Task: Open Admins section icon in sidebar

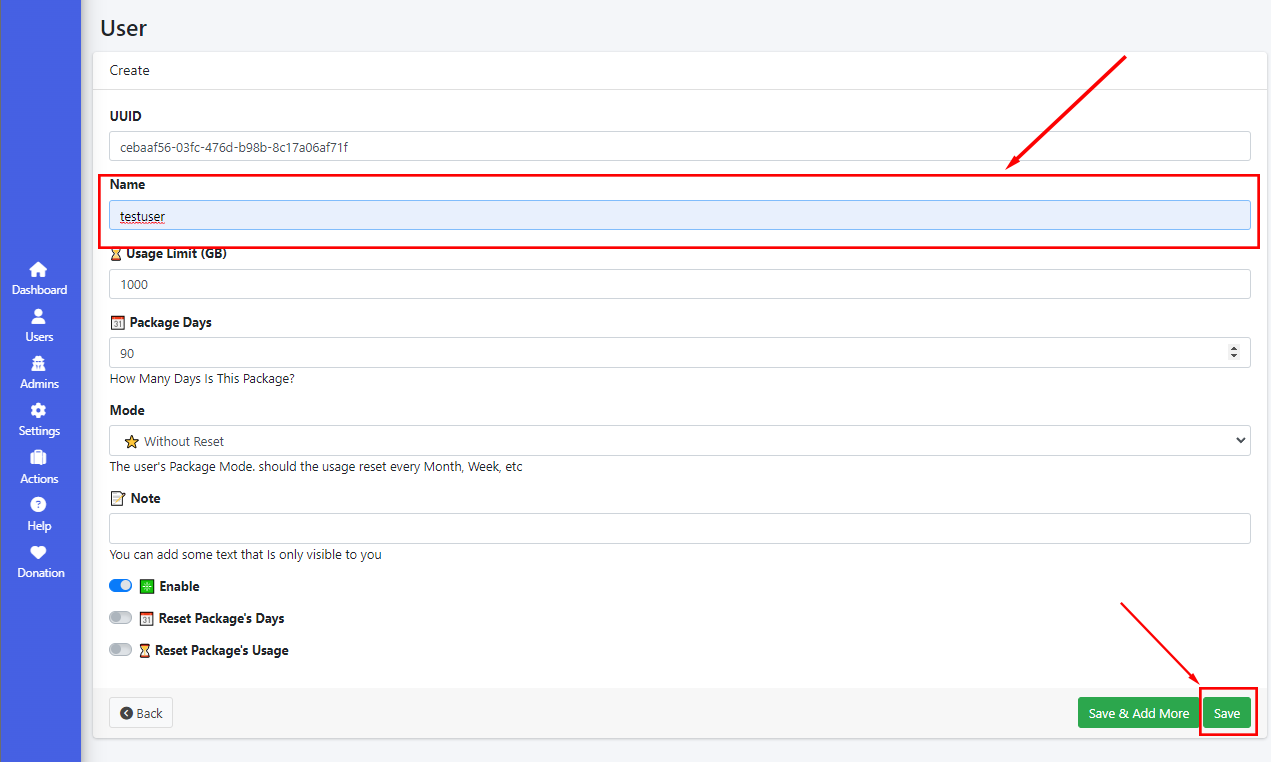Action: click(x=38, y=363)
